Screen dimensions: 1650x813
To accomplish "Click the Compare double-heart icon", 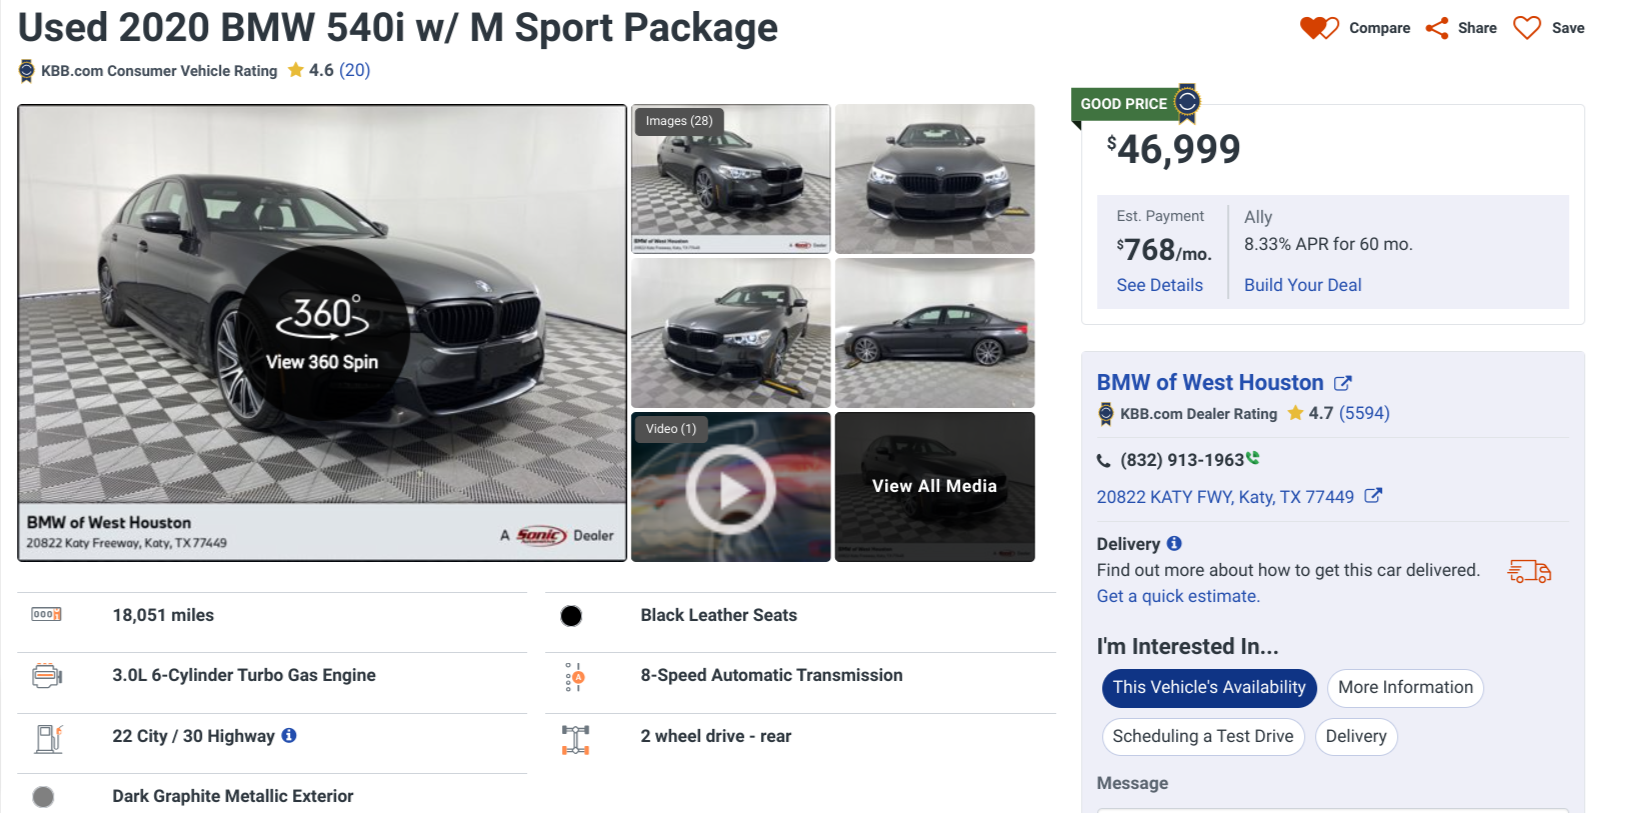I will click(x=1318, y=28).
